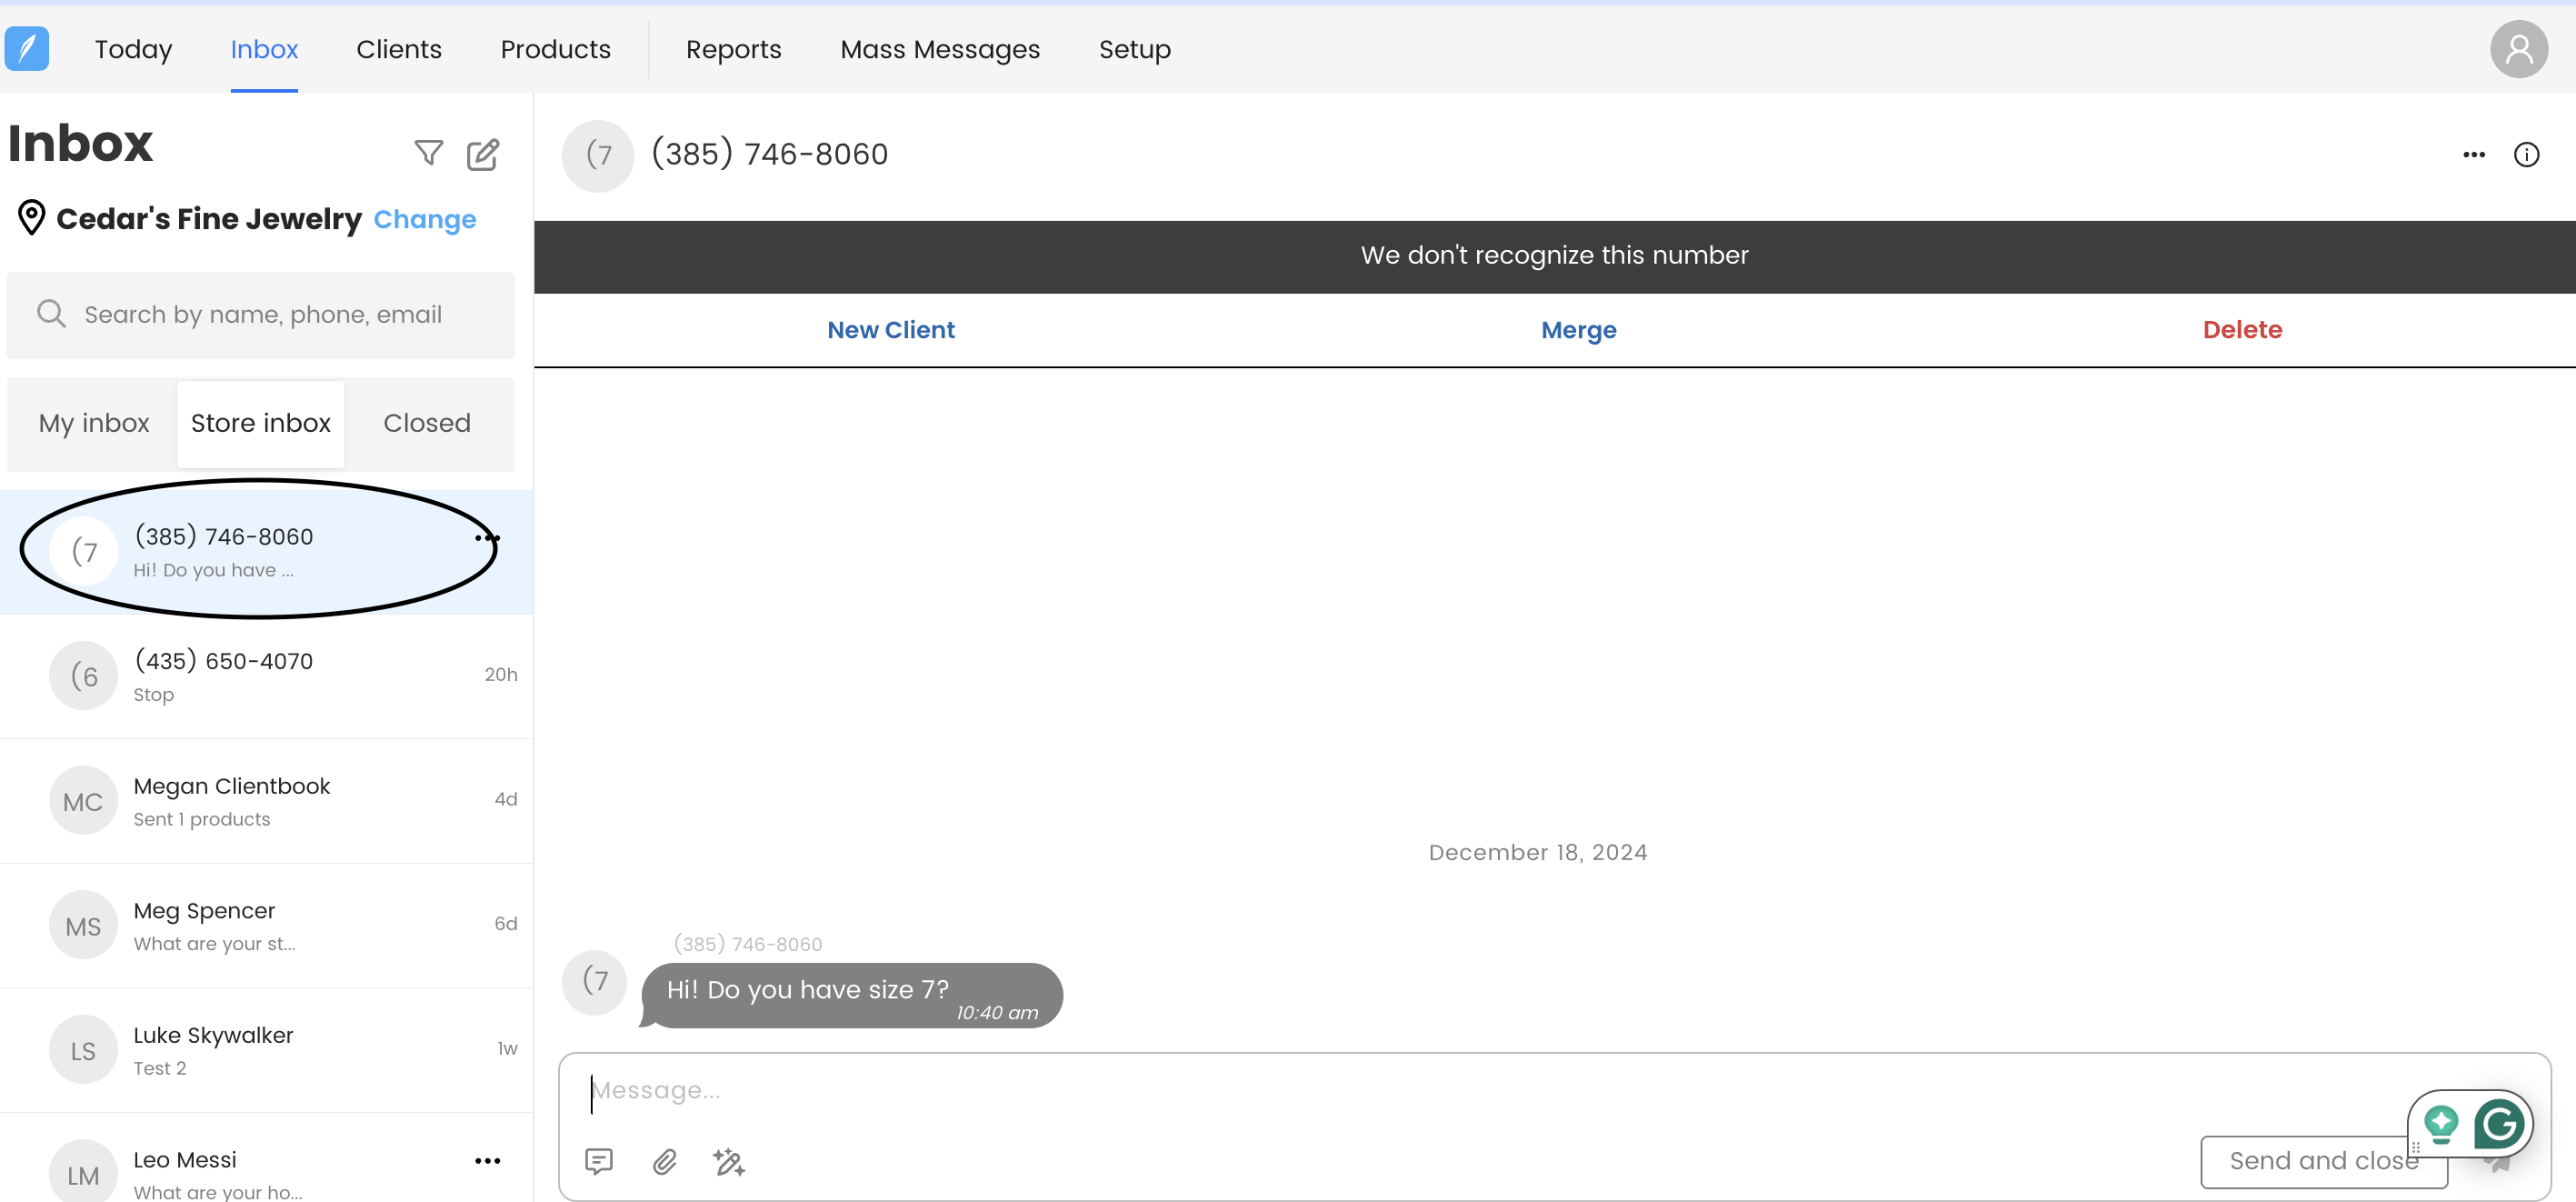Click the AI magic wand icon
The height and width of the screenshot is (1202, 2576).
729,1161
